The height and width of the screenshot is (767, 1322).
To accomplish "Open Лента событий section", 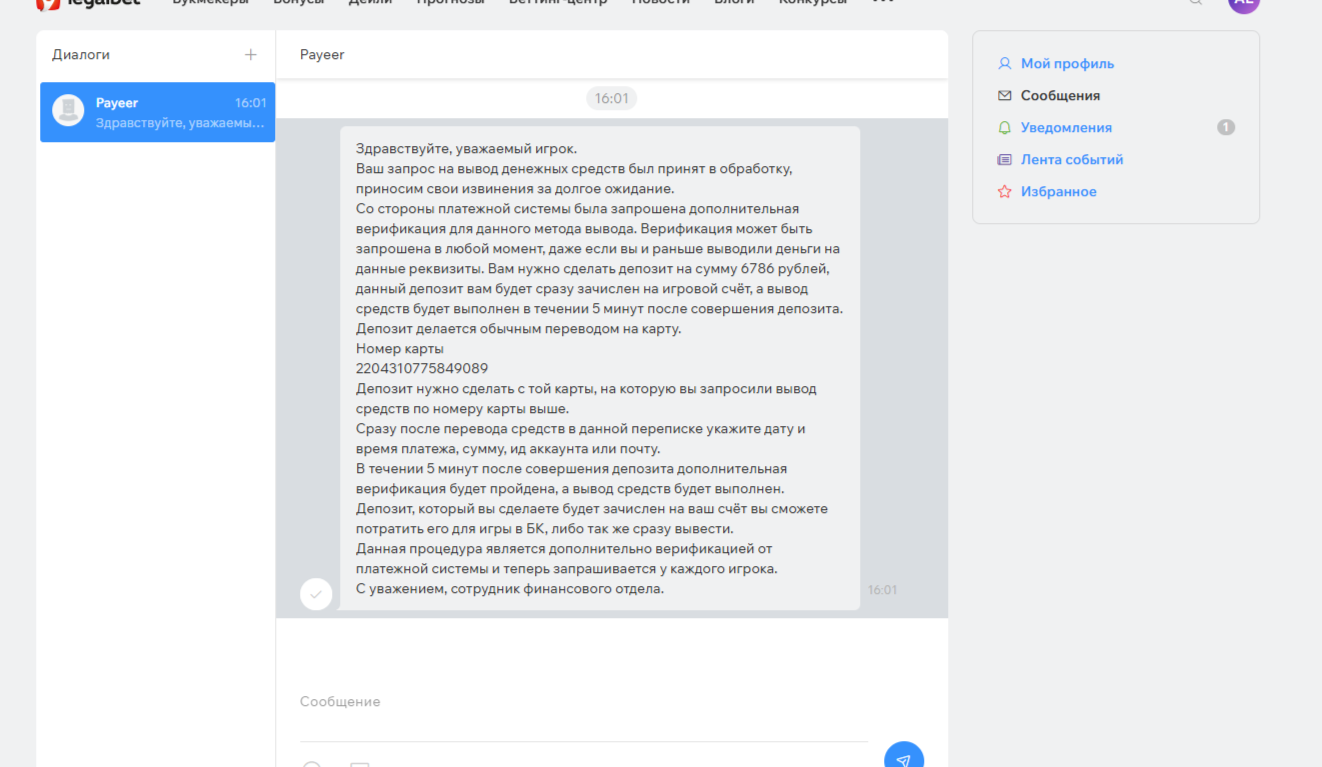I will click(x=1072, y=160).
